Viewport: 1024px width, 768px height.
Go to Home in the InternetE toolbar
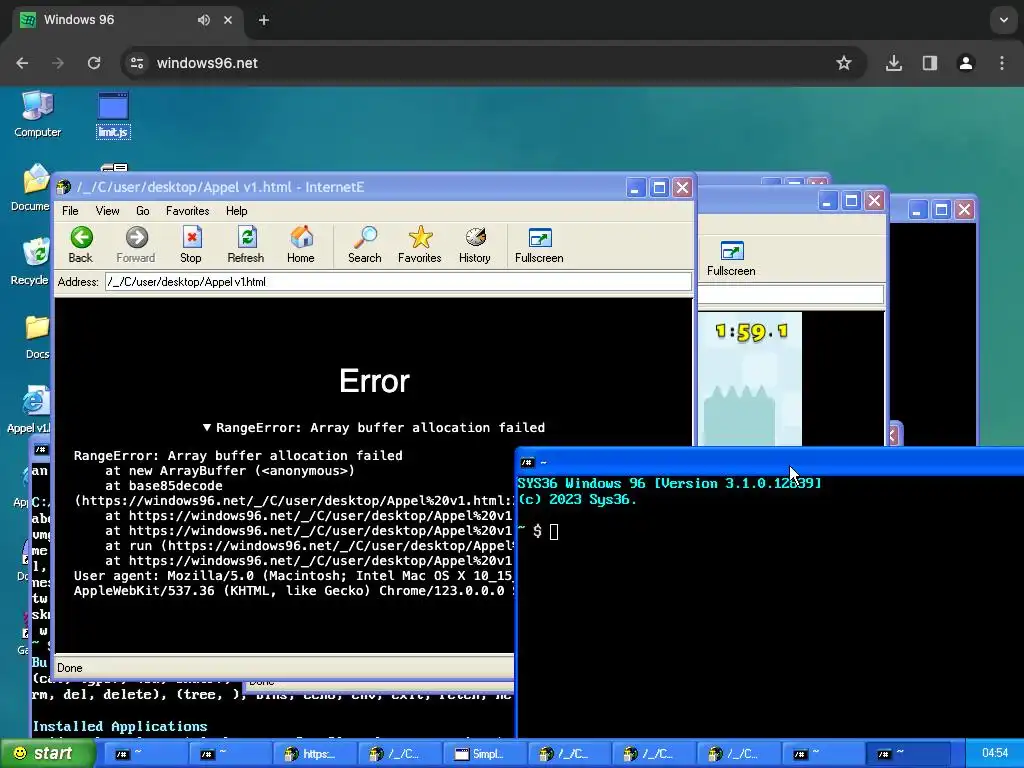point(301,245)
